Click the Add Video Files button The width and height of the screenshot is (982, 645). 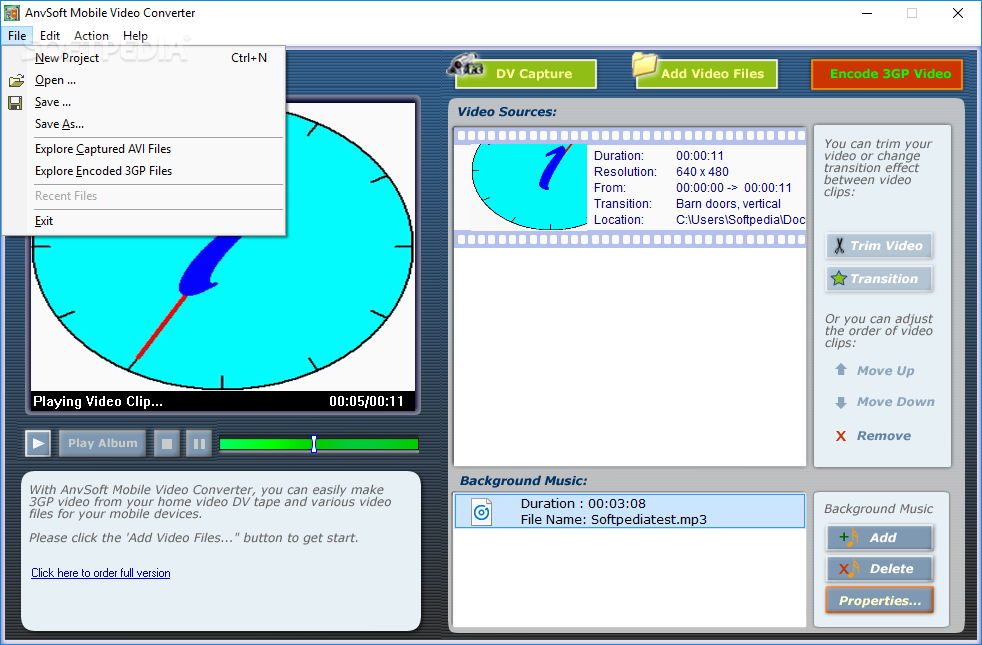click(707, 74)
